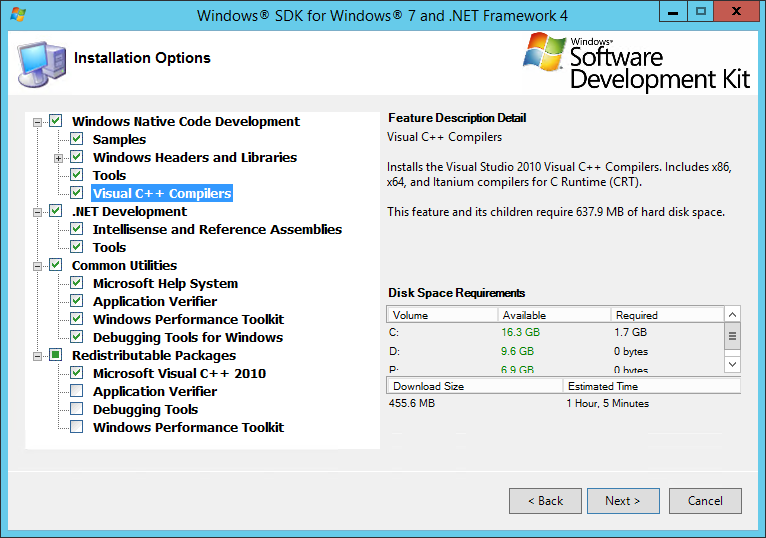This screenshot has width=766, height=538.
Task: Select the Microsoft Help System label
Action: click(x=165, y=283)
